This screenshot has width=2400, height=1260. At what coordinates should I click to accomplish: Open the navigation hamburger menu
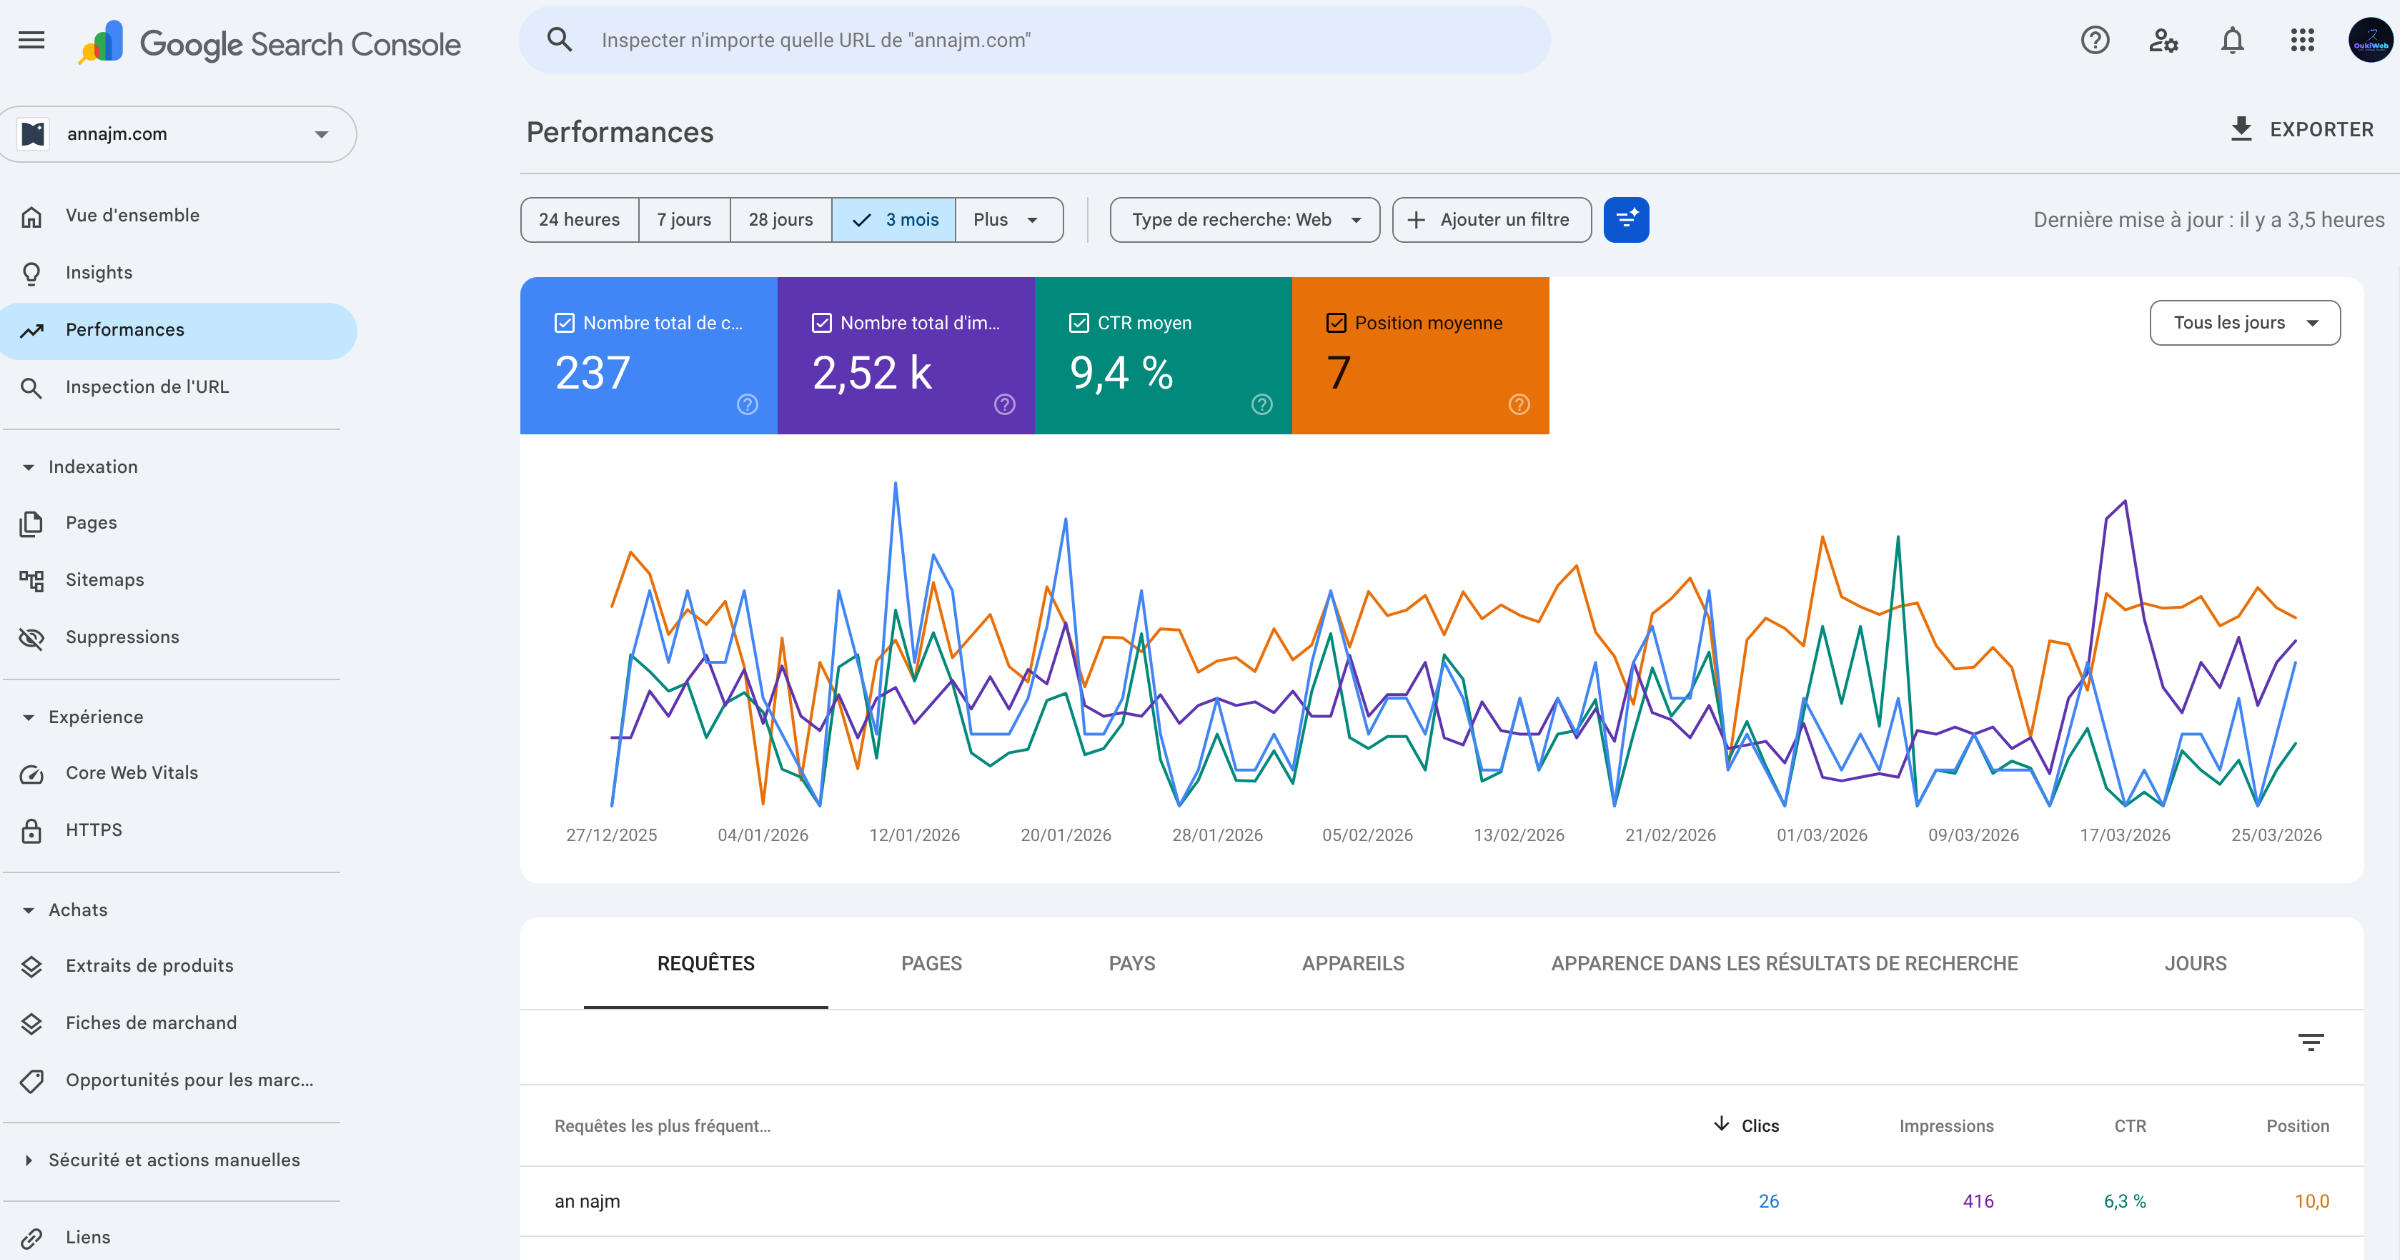click(31, 40)
